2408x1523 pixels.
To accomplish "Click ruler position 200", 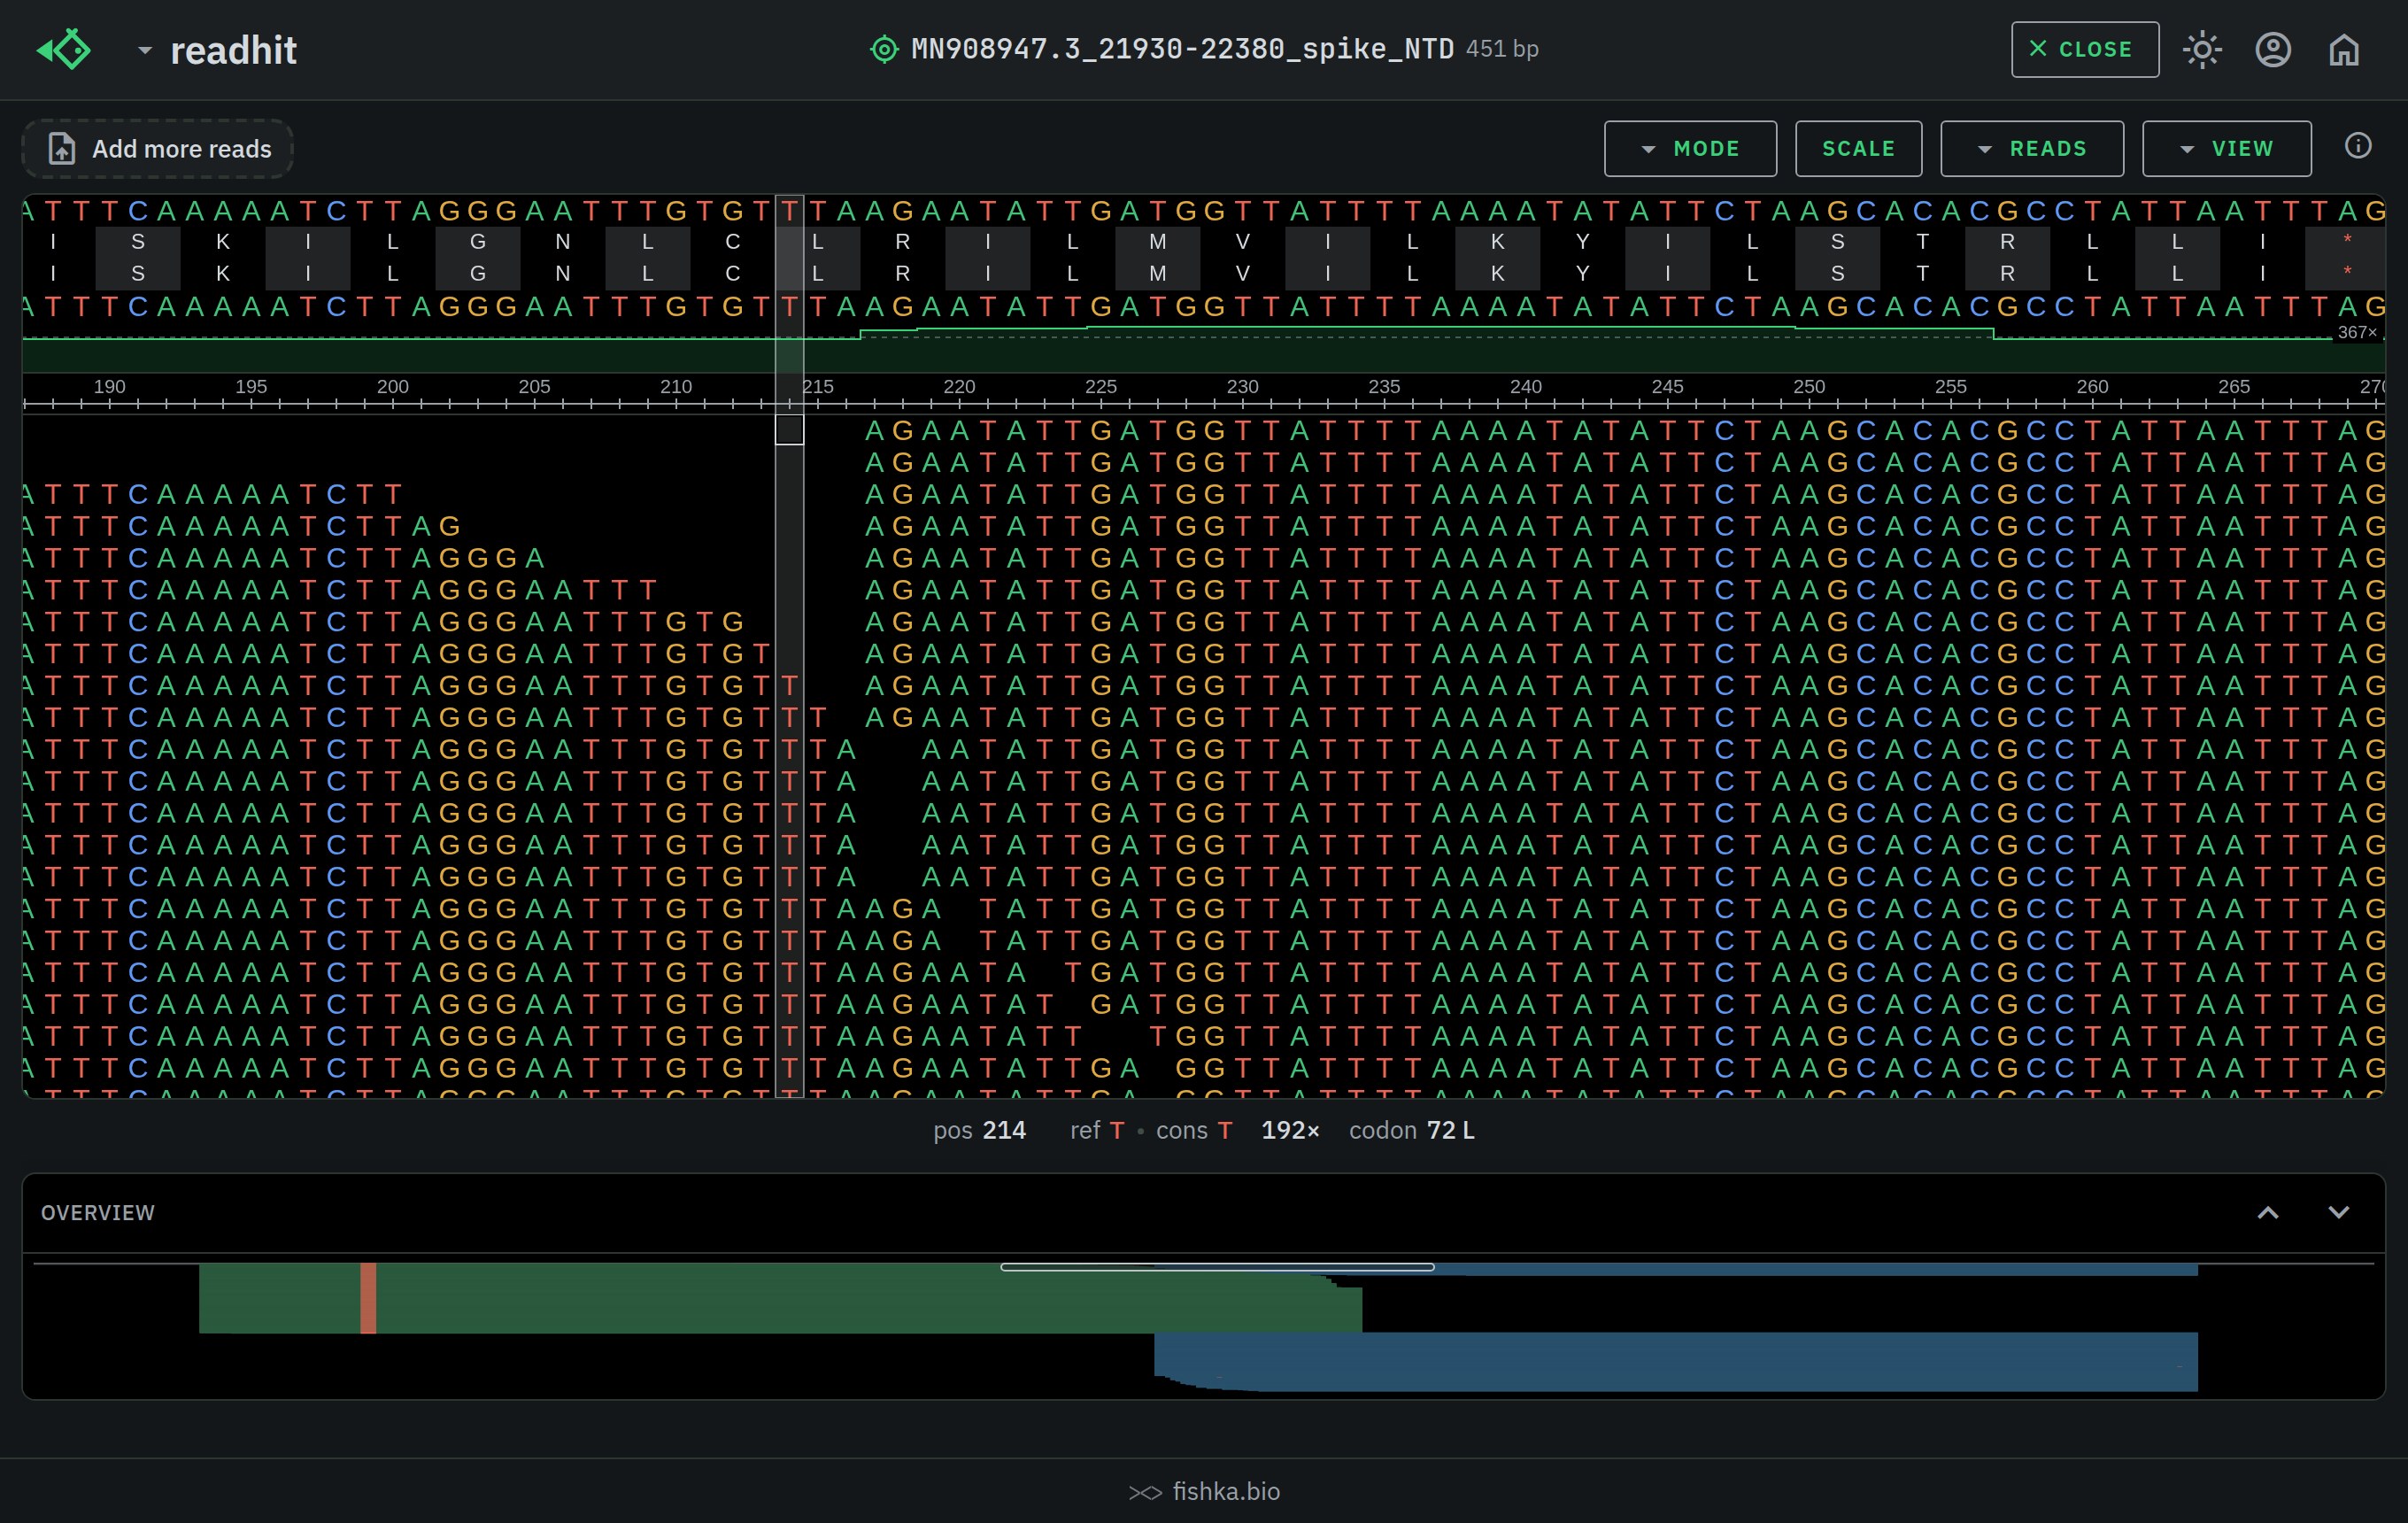I will tap(393, 386).
